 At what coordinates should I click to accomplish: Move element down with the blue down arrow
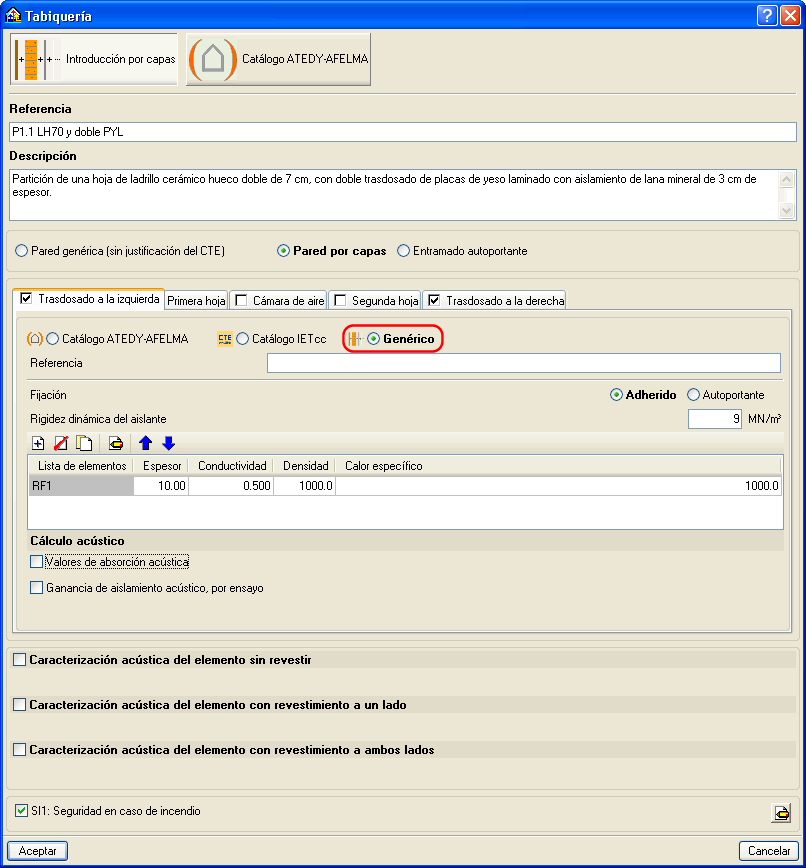coord(169,443)
